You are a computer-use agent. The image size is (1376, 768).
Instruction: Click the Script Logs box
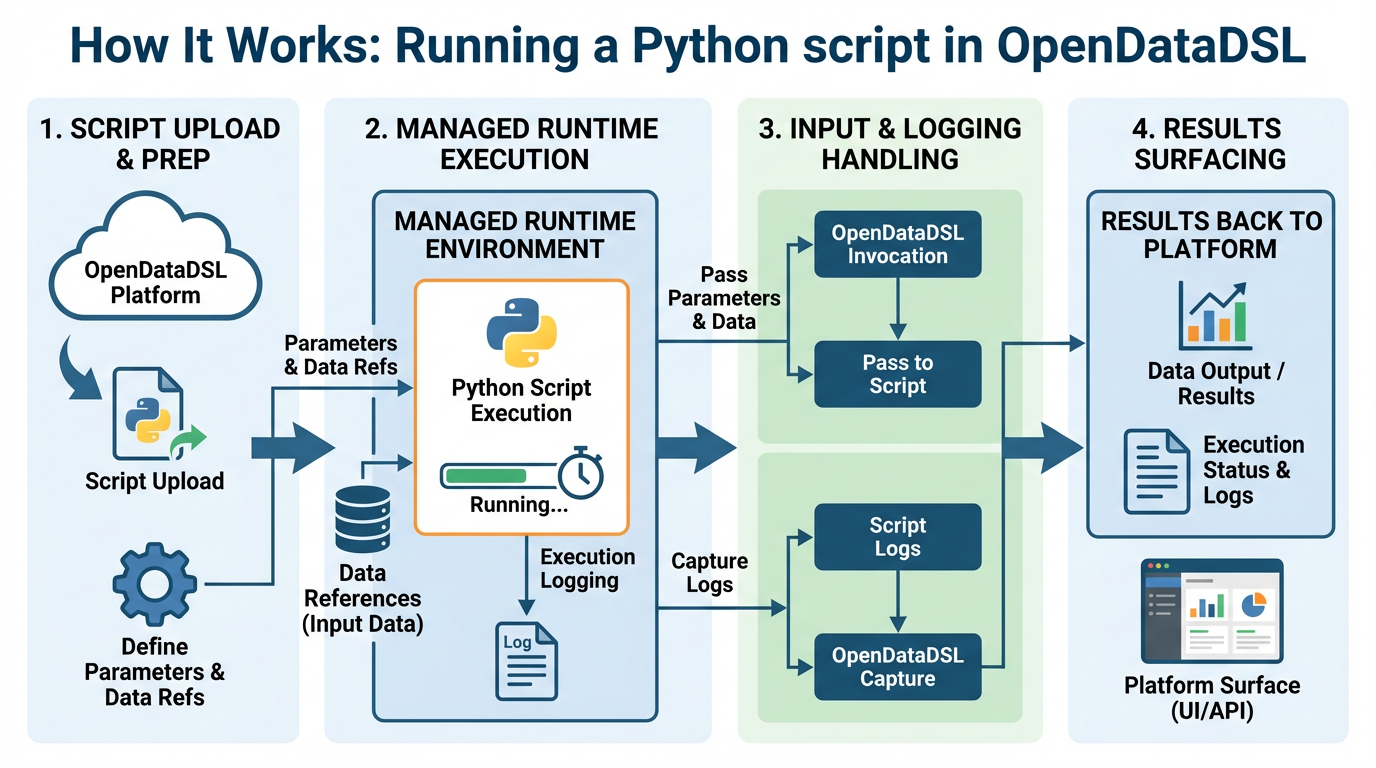pos(897,537)
